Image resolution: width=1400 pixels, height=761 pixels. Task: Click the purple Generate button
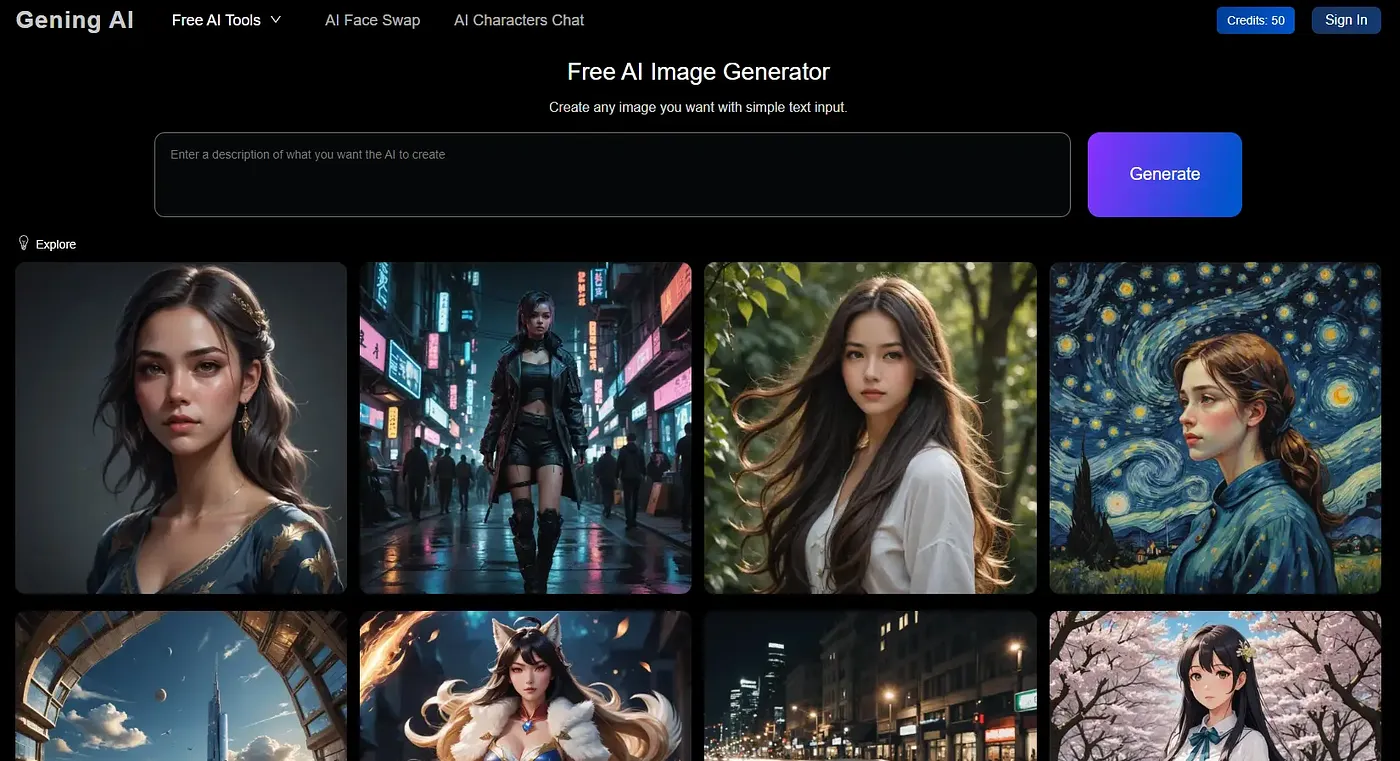1165,174
